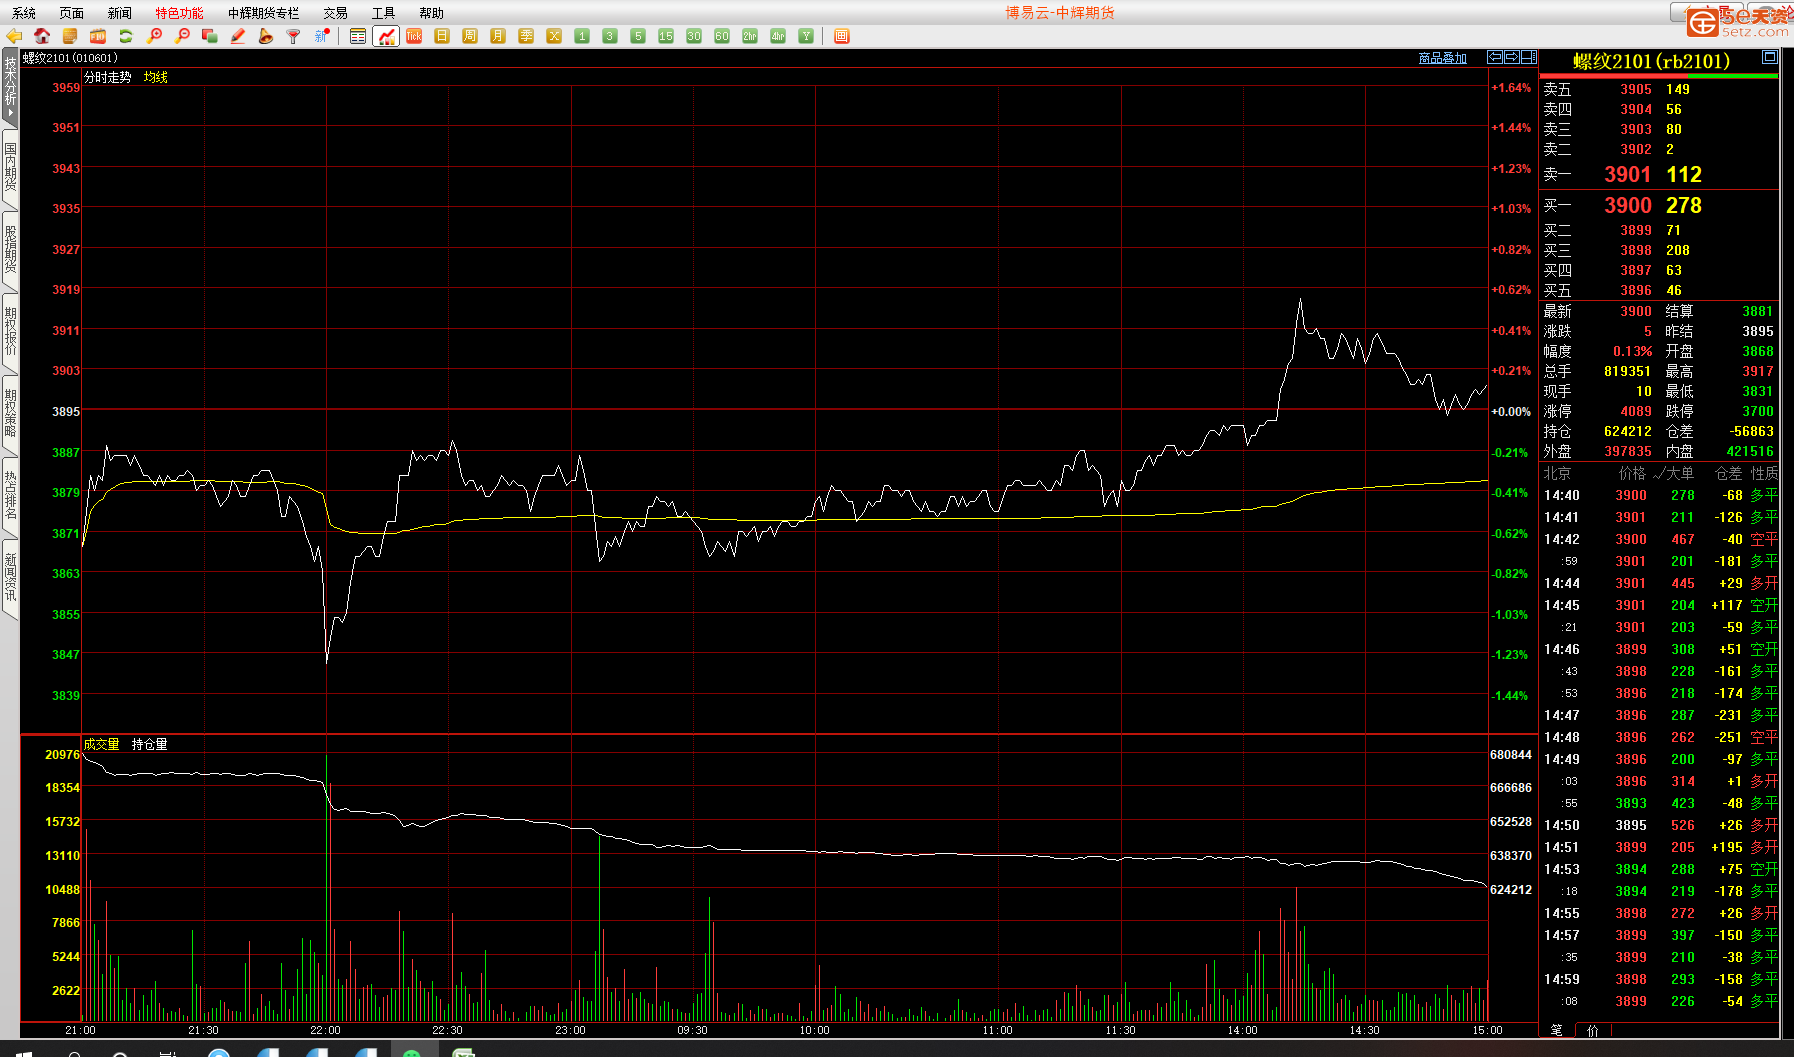
Task: Click the red-green overlapping windows icon
Action: coord(210,36)
